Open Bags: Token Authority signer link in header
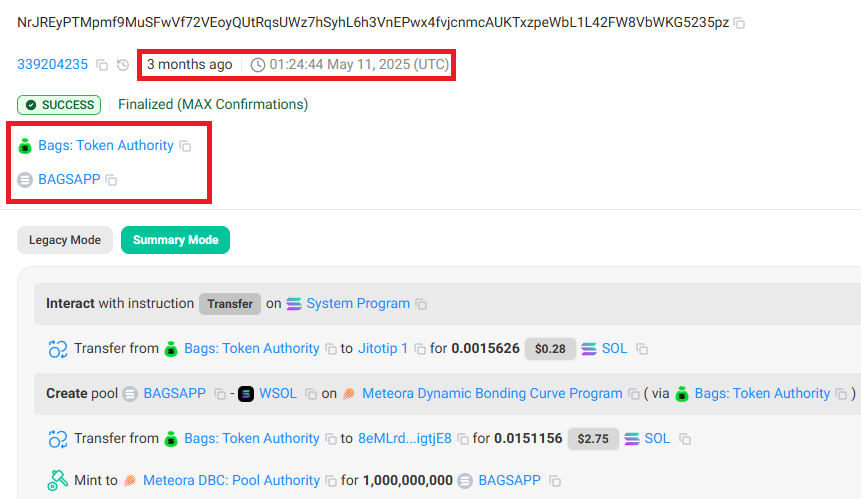The height and width of the screenshot is (499, 861). pyautogui.click(x=106, y=145)
